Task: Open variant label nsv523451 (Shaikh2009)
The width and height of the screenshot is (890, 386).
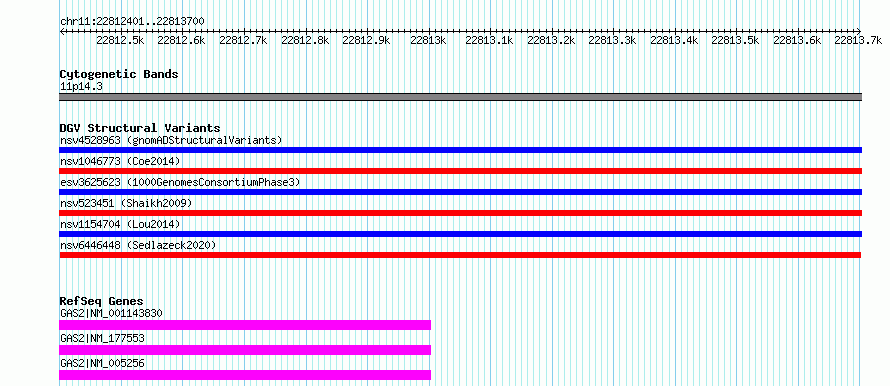Action: pyautogui.click(x=126, y=203)
